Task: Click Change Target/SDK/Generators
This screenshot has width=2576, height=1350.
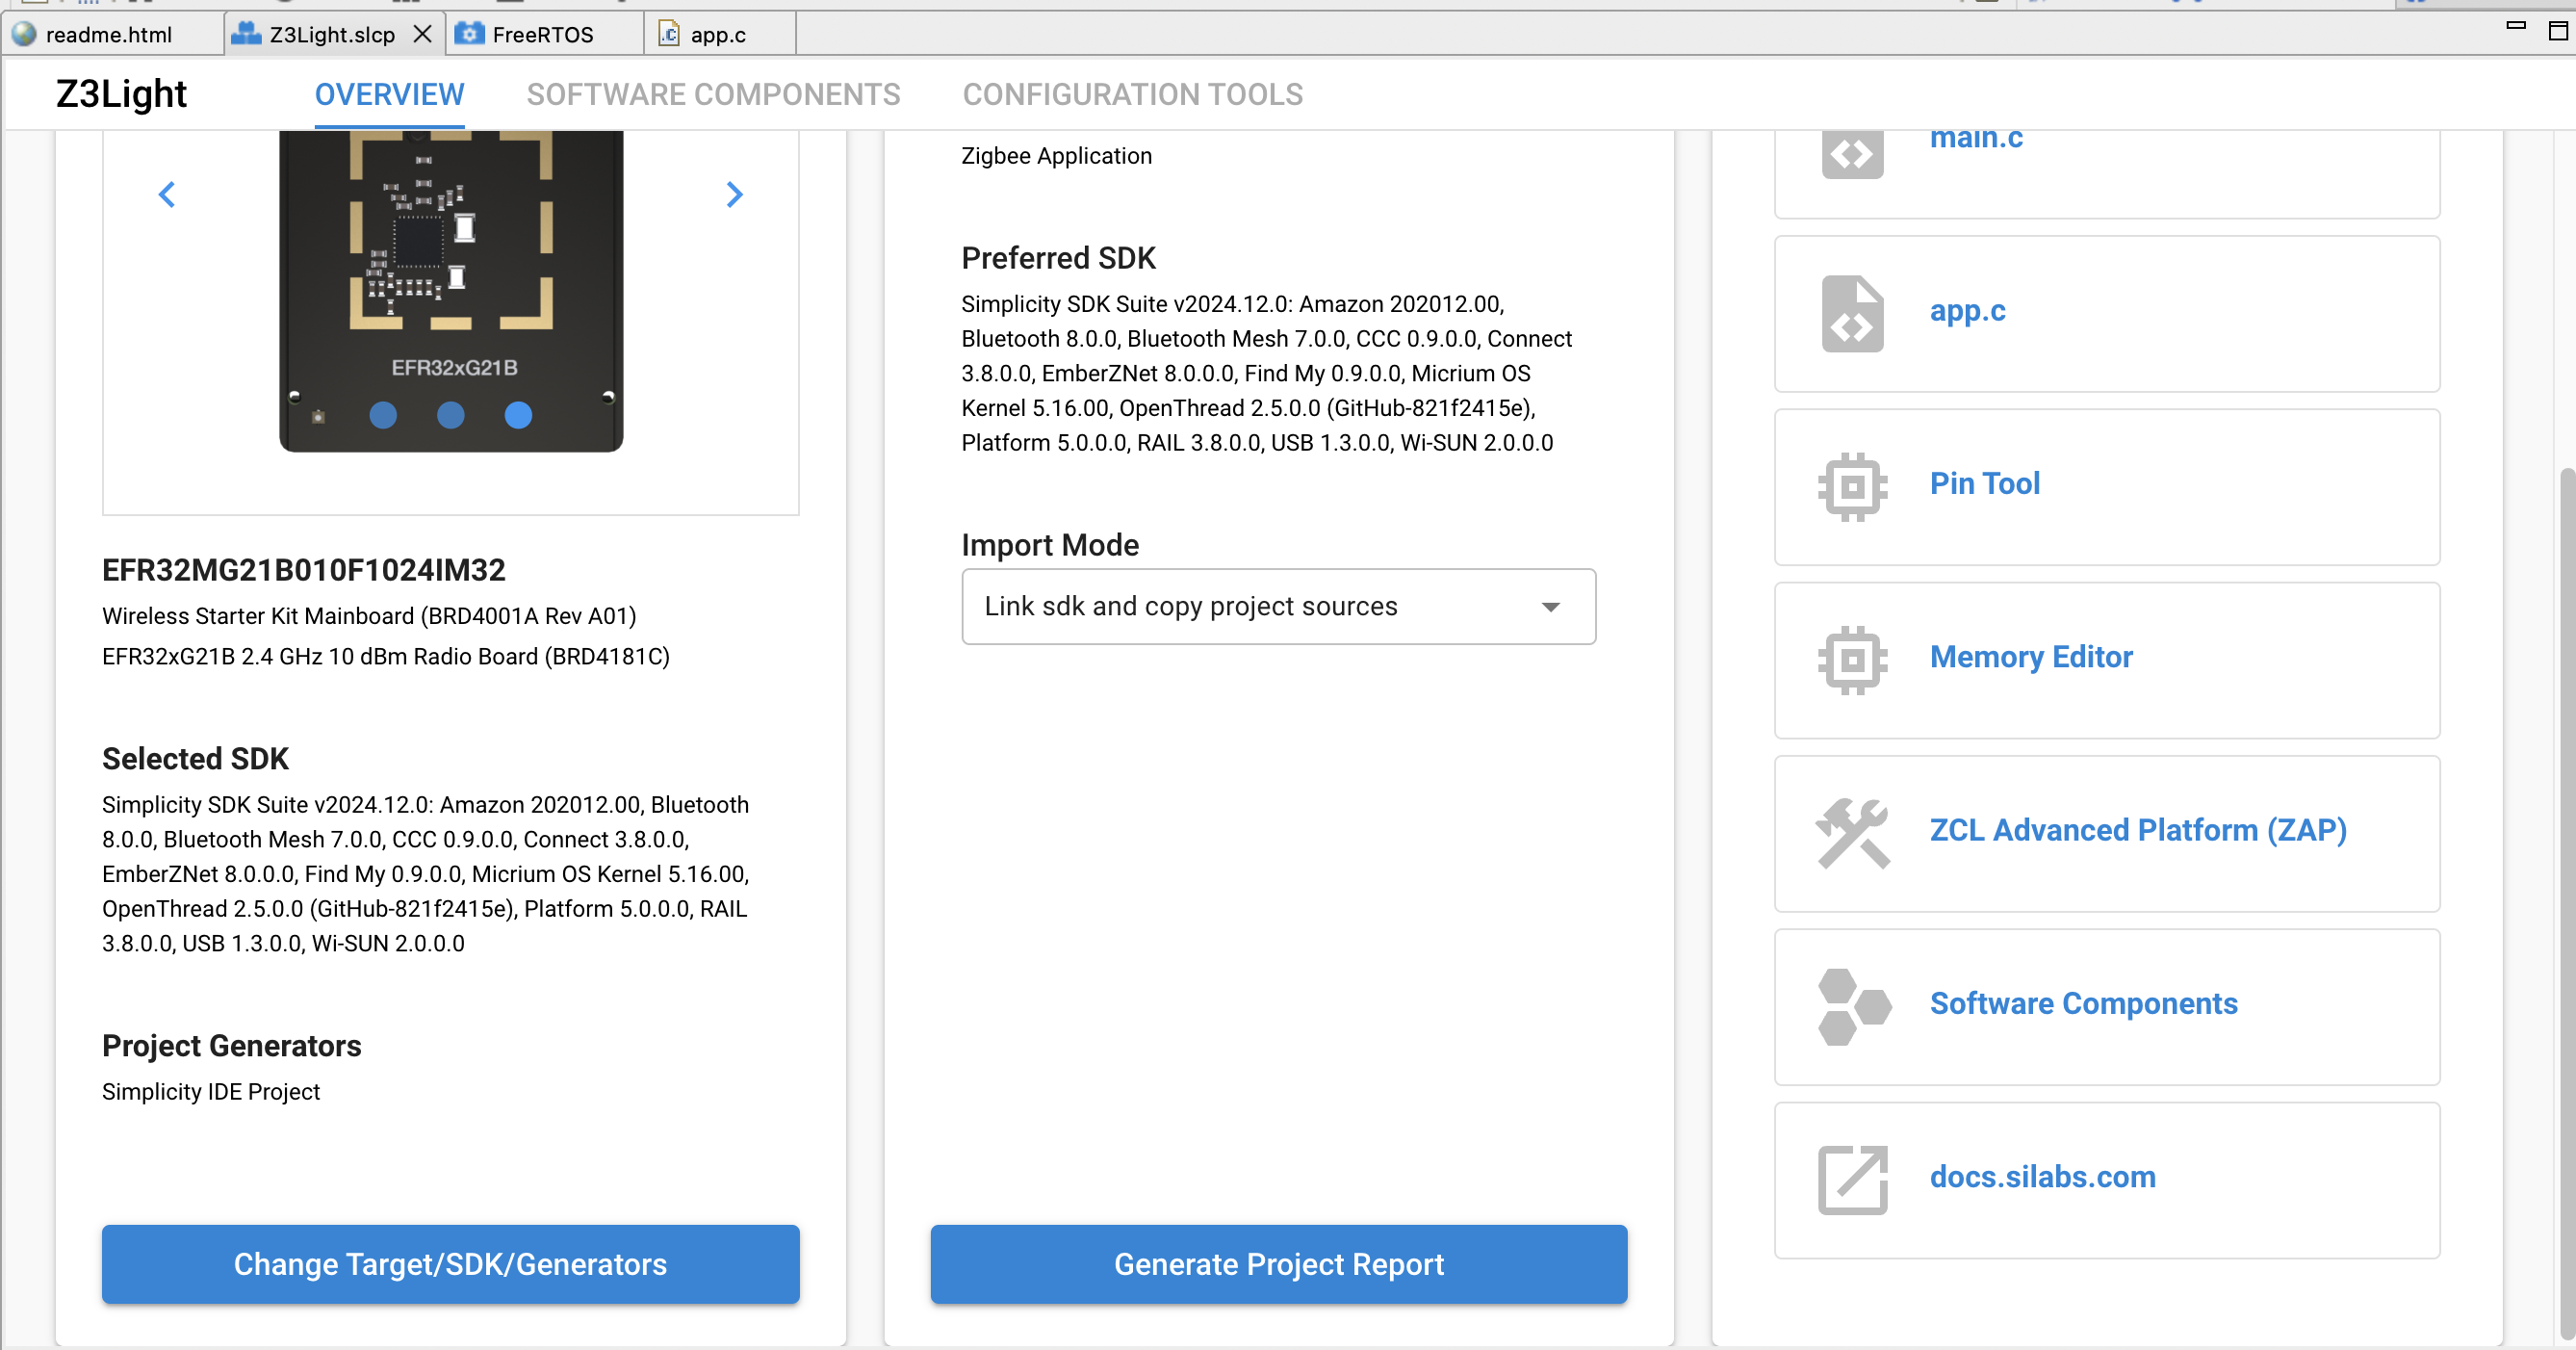Action: (450, 1264)
